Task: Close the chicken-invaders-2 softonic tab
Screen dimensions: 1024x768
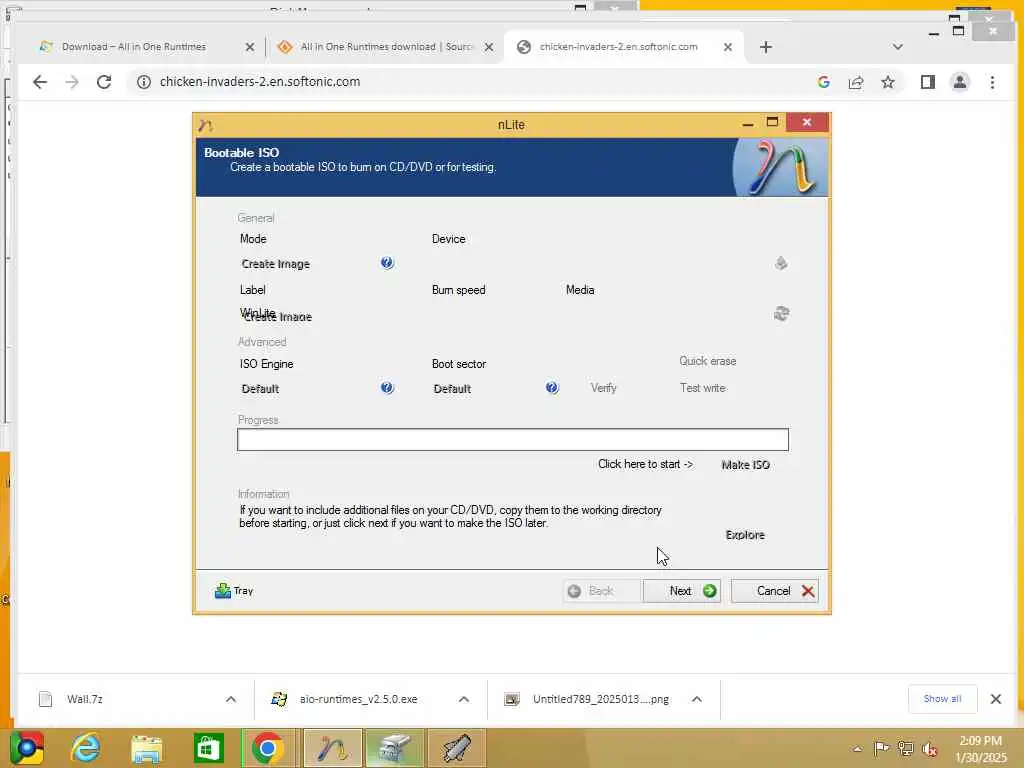Action: coord(728,47)
